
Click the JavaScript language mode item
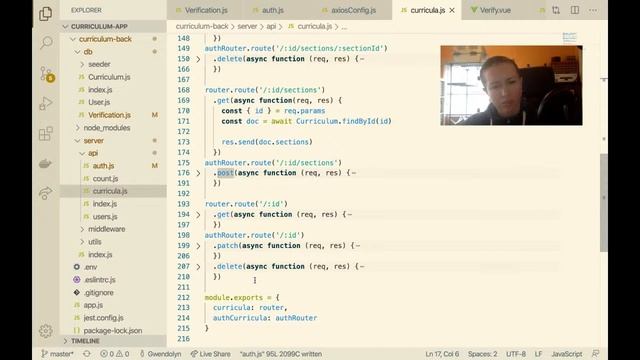tap(567, 354)
